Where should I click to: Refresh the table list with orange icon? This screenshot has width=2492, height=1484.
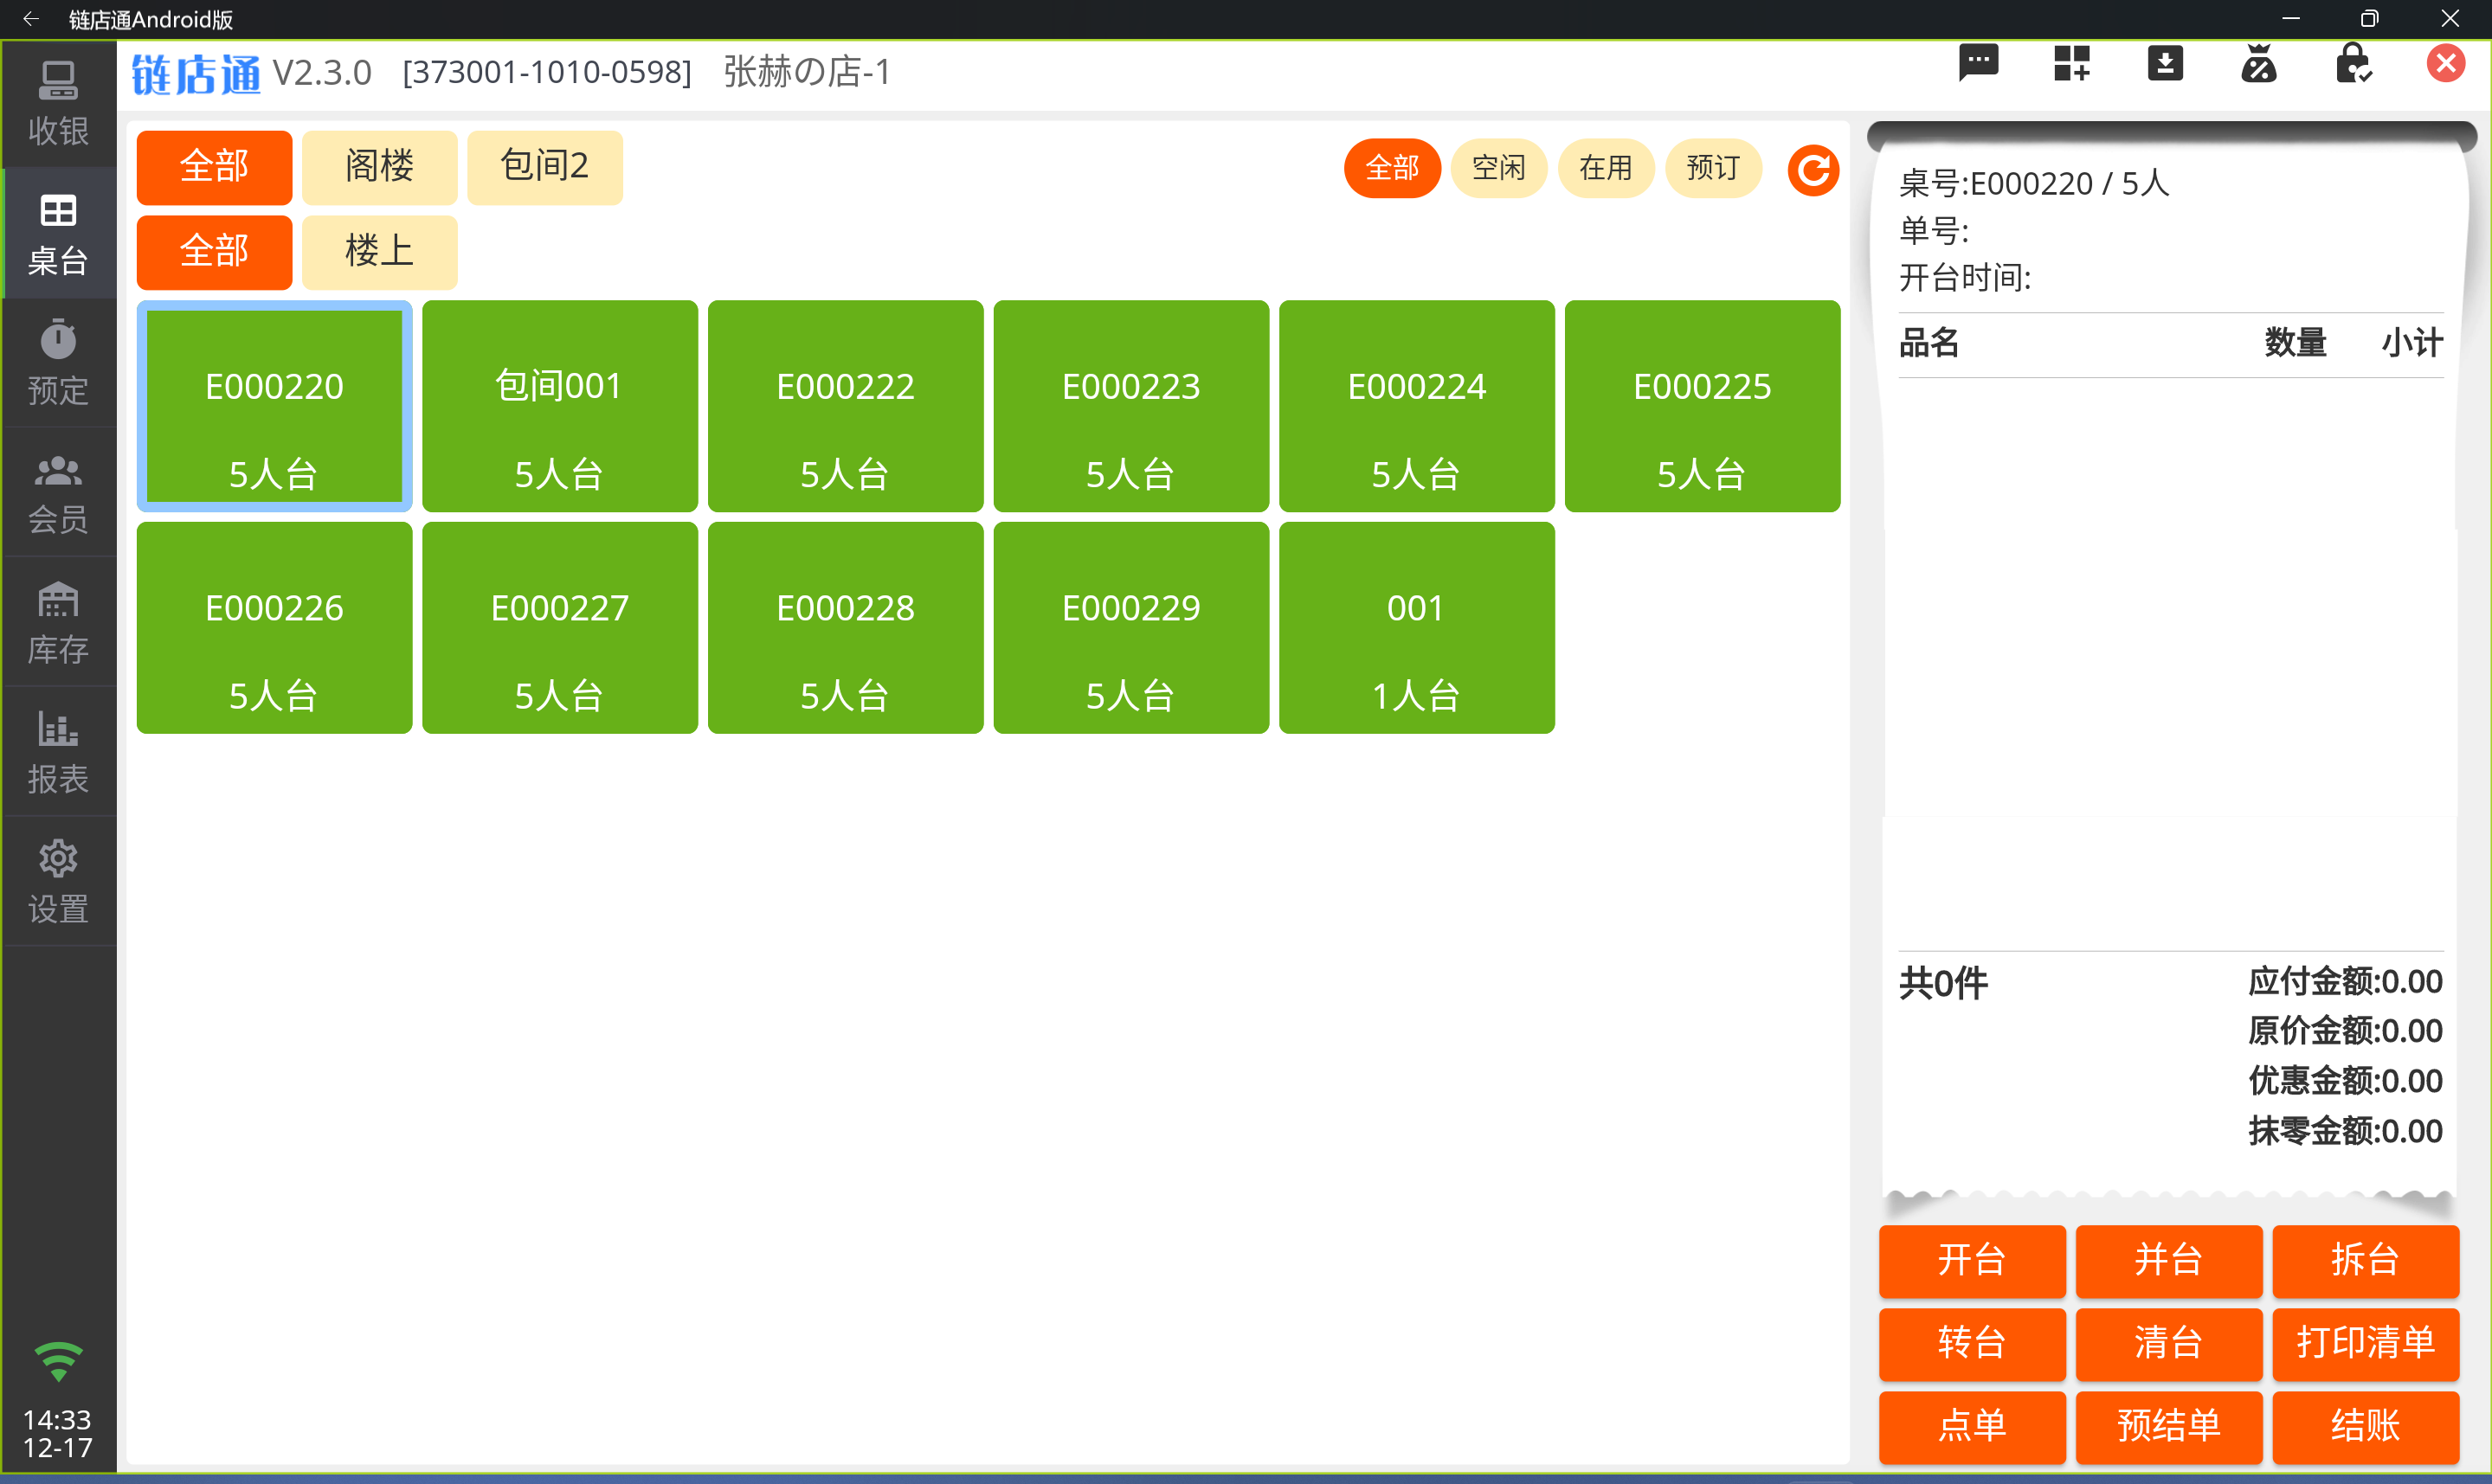click(x=1813, y=170)
